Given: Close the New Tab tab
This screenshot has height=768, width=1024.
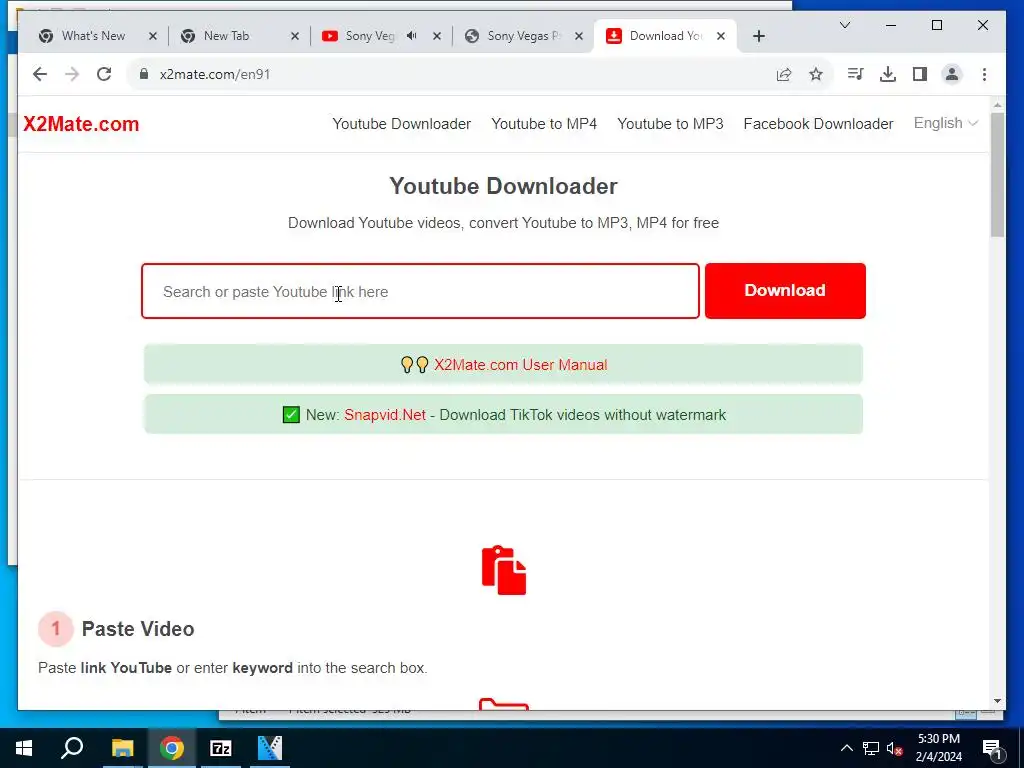Looking at the screenshot, I should pos(295,36).
